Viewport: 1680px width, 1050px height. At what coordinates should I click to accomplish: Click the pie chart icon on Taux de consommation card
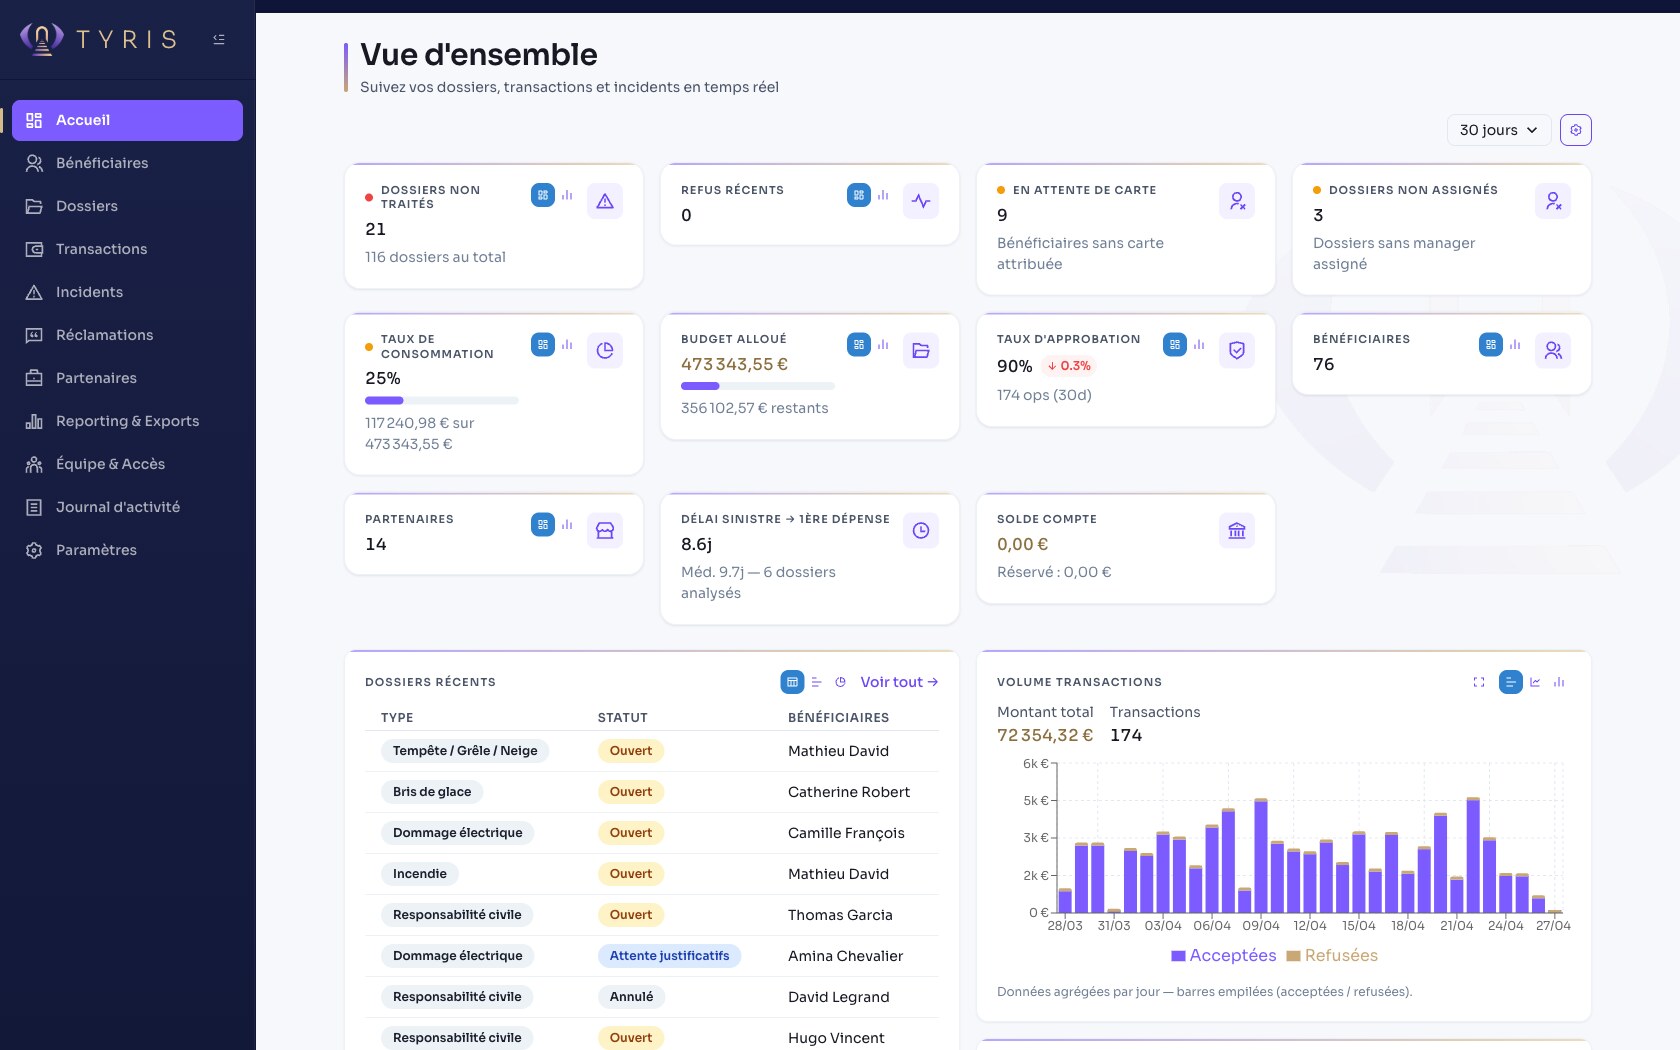point(605,350)
